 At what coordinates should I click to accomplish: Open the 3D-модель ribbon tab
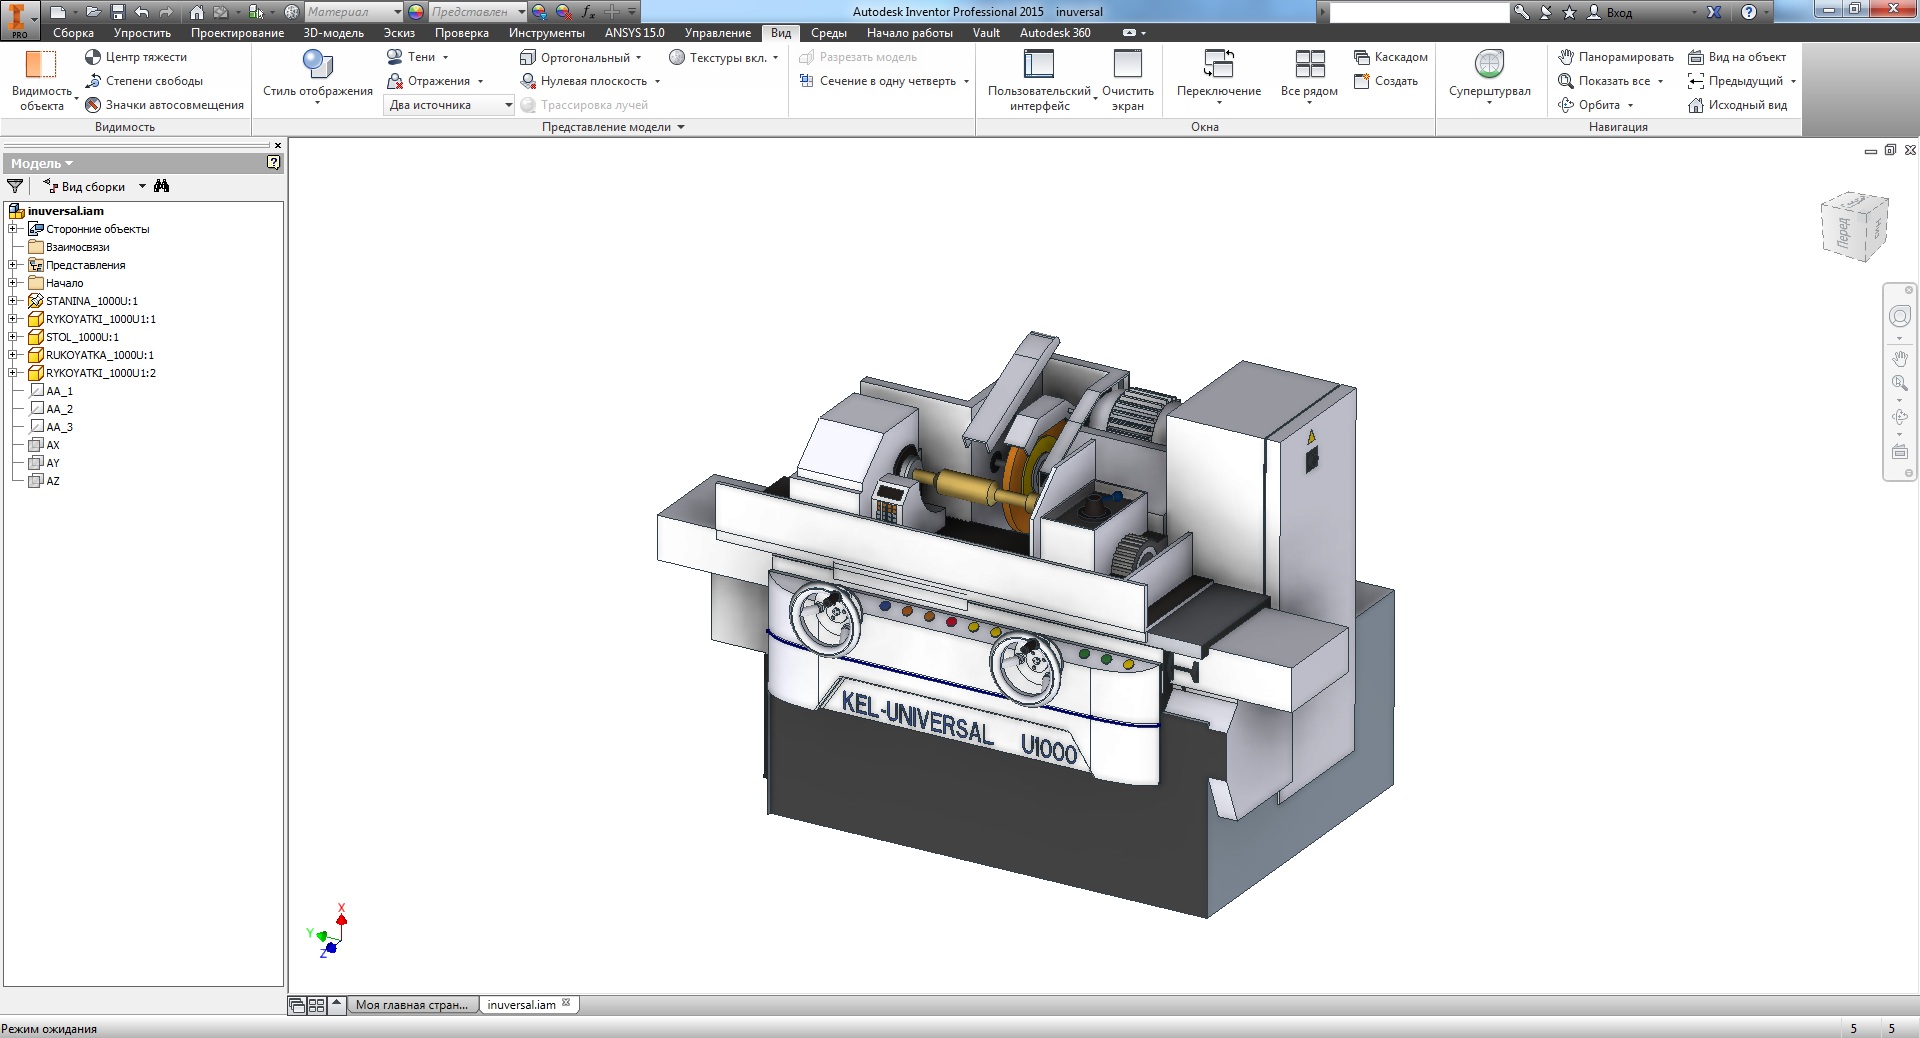pos(334,33)
